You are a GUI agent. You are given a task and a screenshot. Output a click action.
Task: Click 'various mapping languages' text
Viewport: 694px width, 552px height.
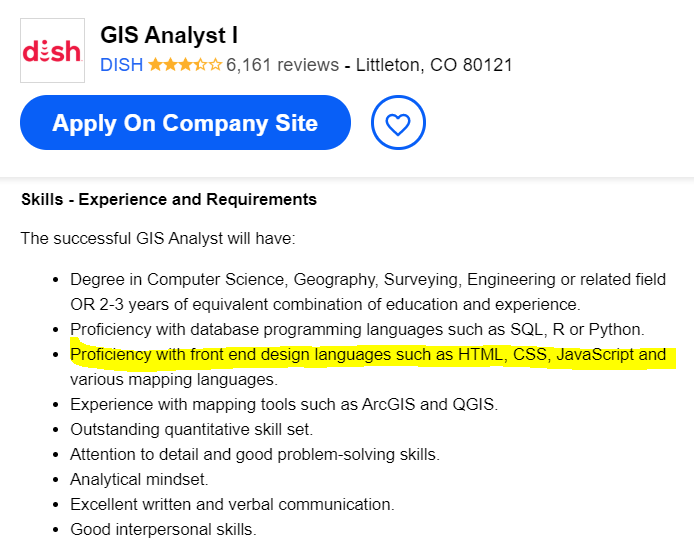174,380
